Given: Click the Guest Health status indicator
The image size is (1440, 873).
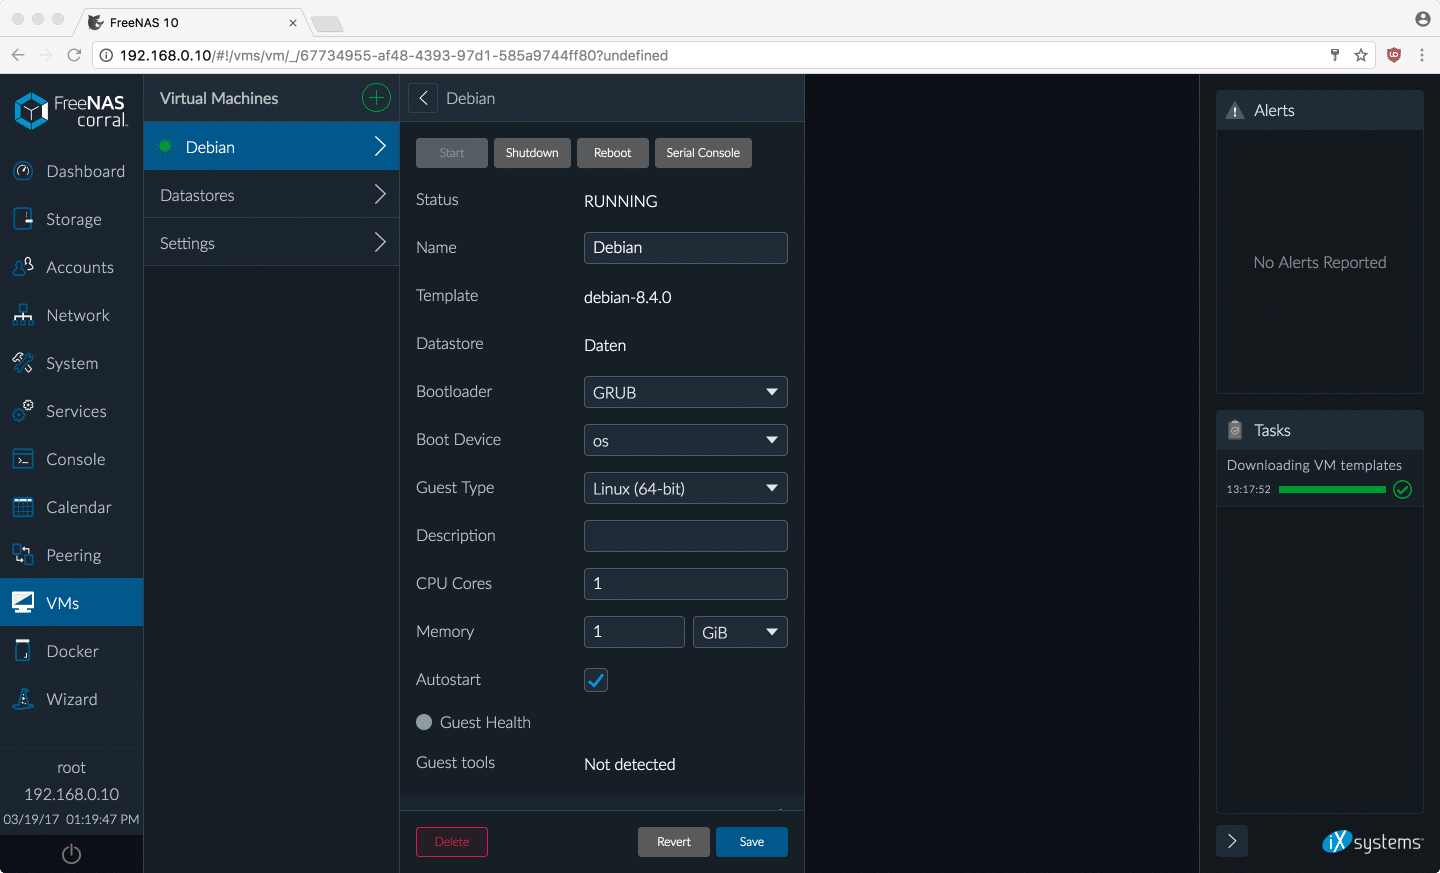Looking at the screenshot, I should point(424,722).
